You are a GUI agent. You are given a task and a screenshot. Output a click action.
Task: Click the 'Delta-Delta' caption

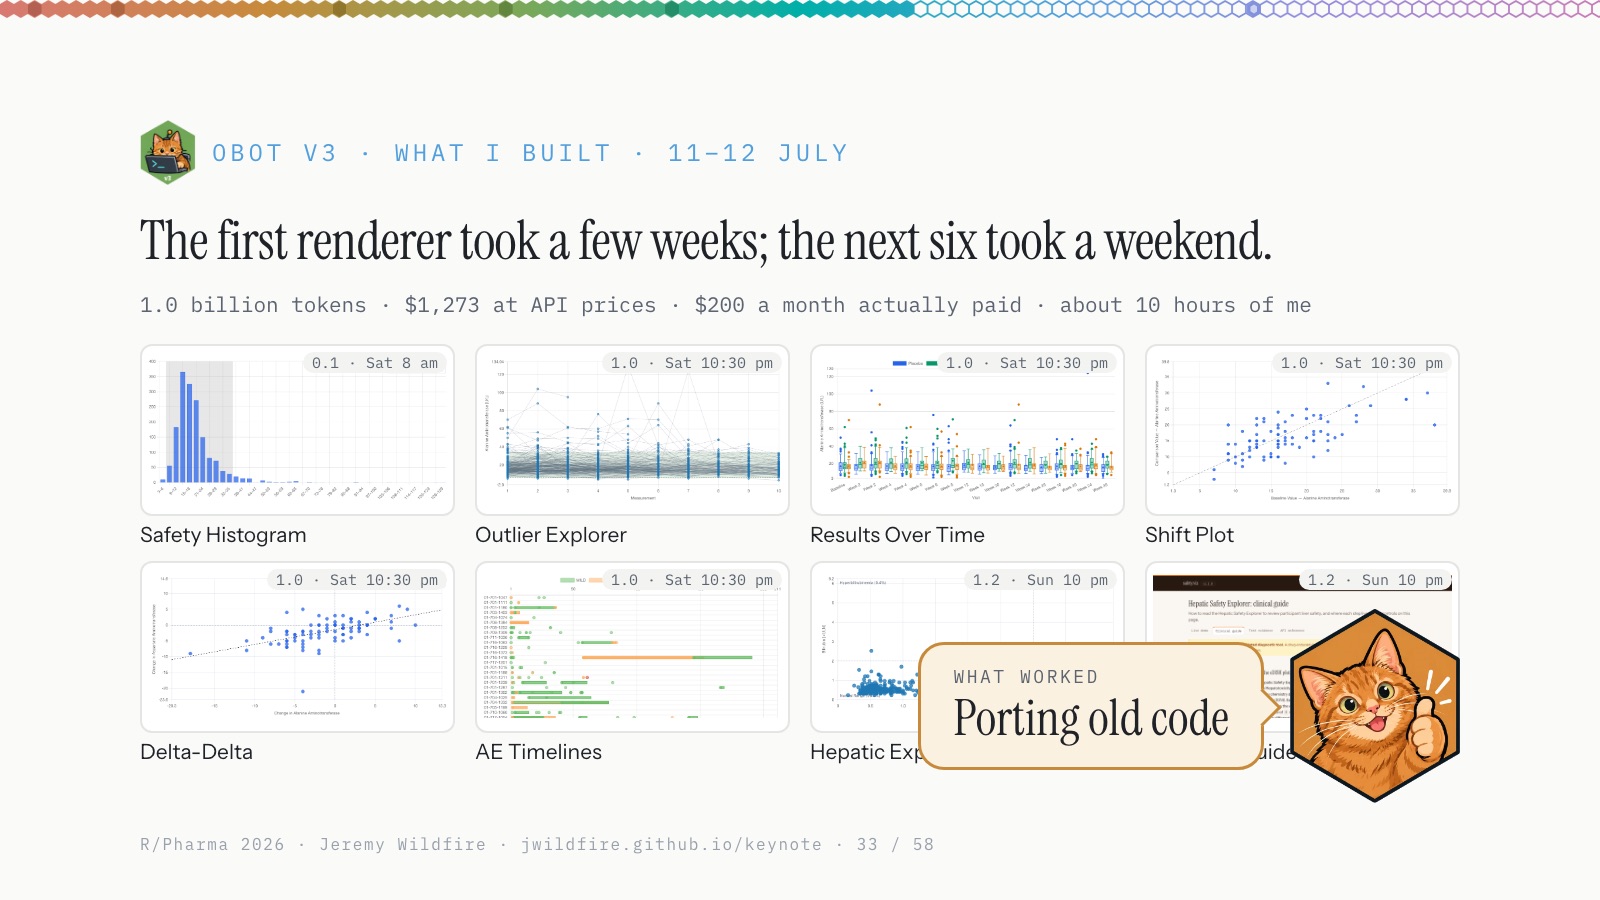pyautogui.click(x=196, y=752)
